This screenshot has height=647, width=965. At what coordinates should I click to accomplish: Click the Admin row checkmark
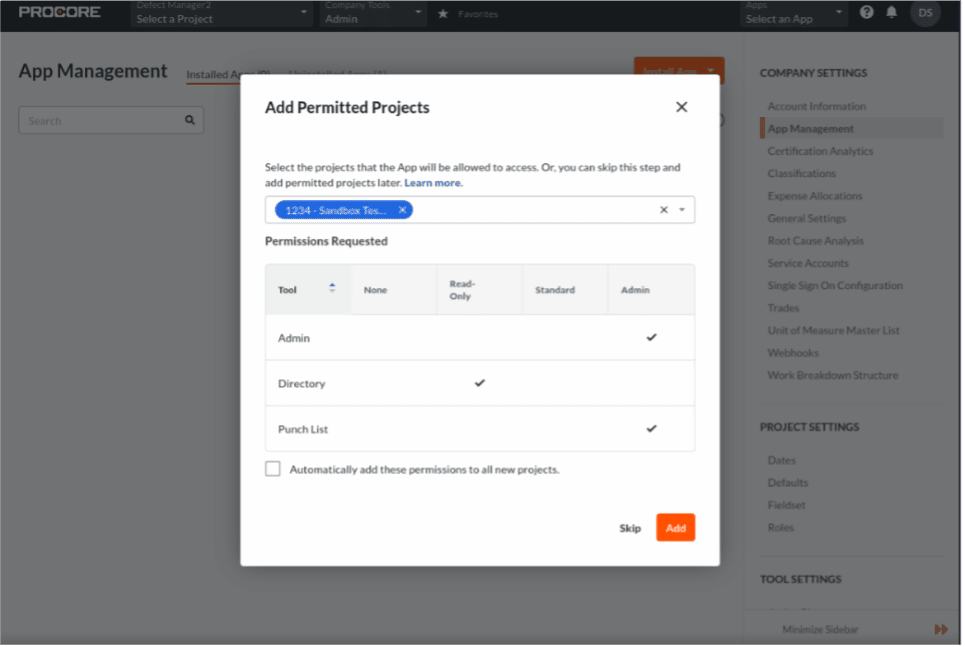(x=654, y=338)
